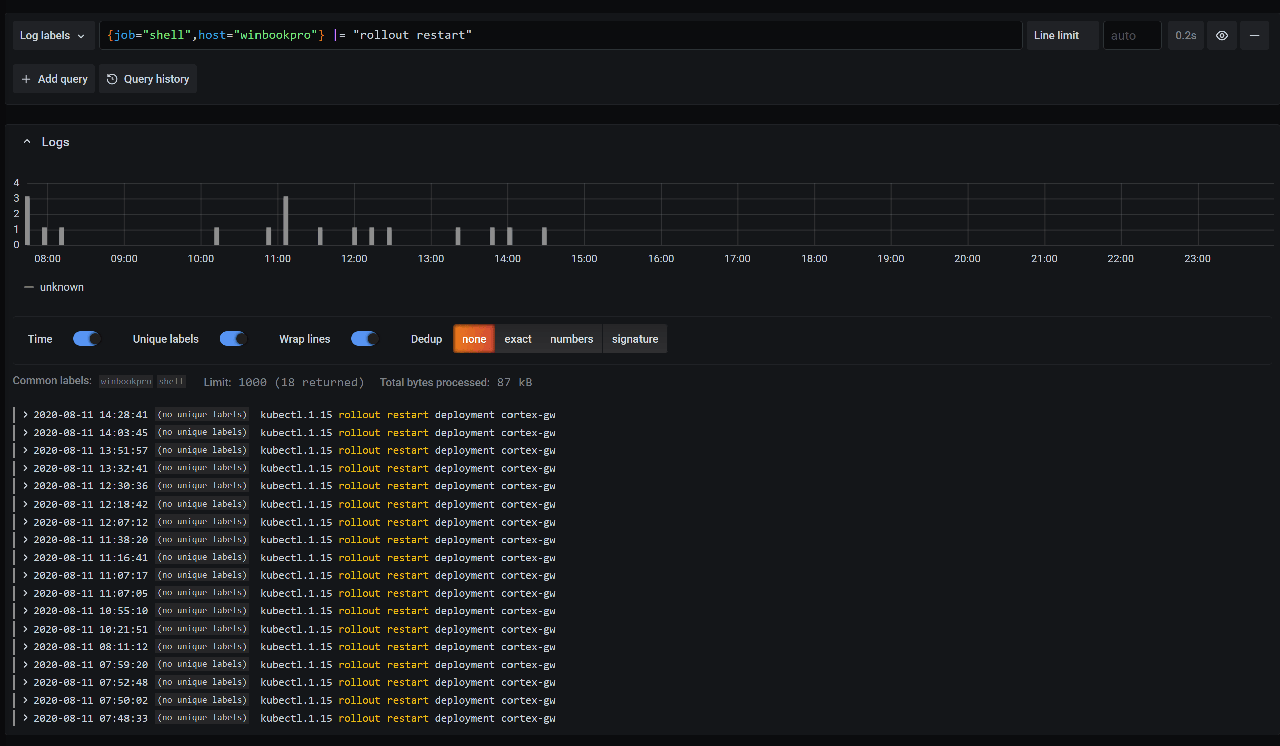Expand the 07:48:33 log row

(x=25, y=718)
